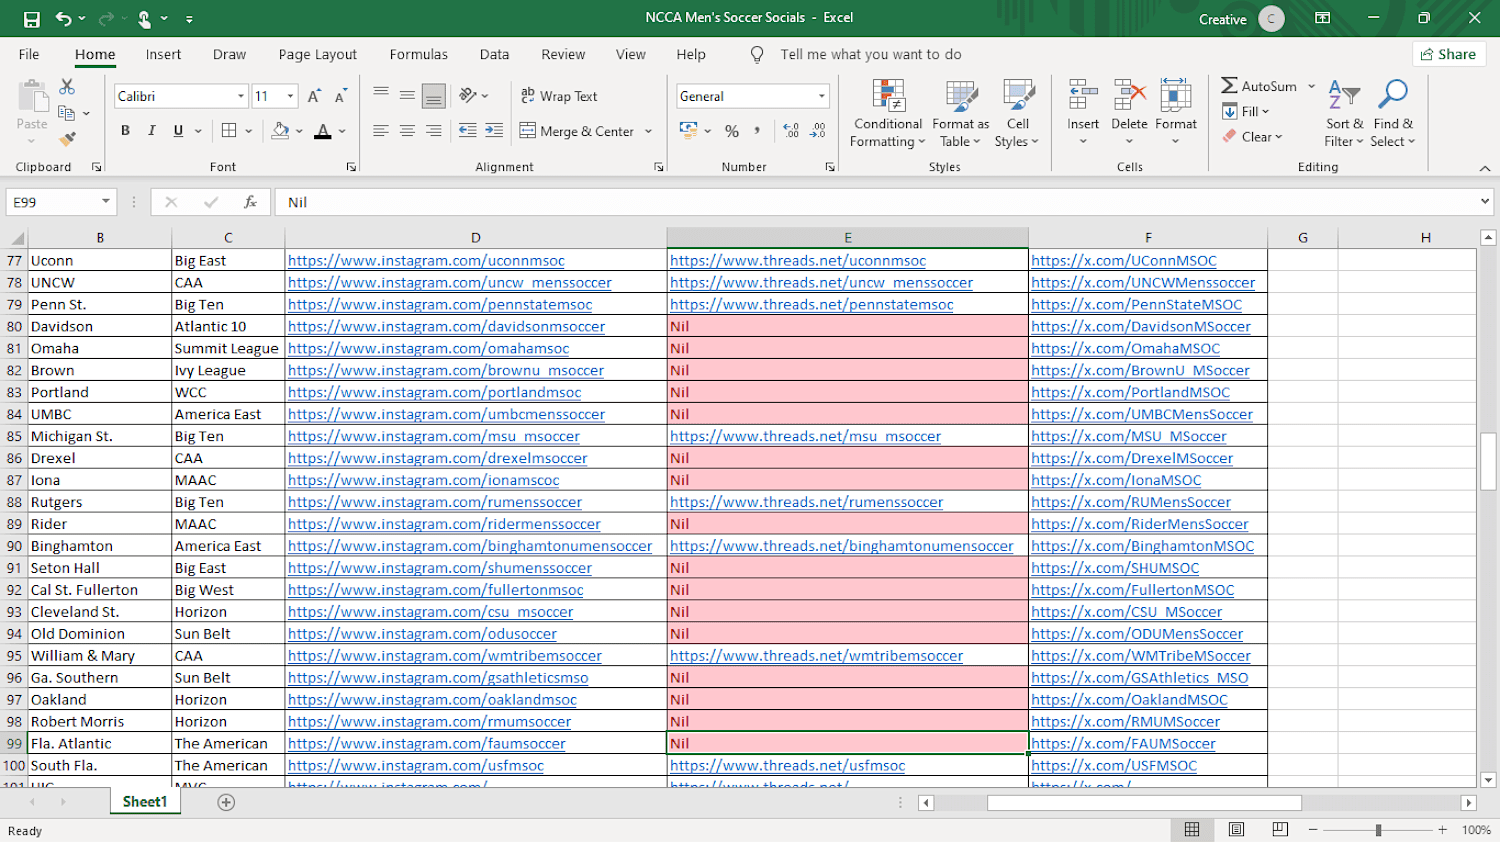Click the Find & Select magnifier icon
1500x843 pixels.
tap(1393, 94)
